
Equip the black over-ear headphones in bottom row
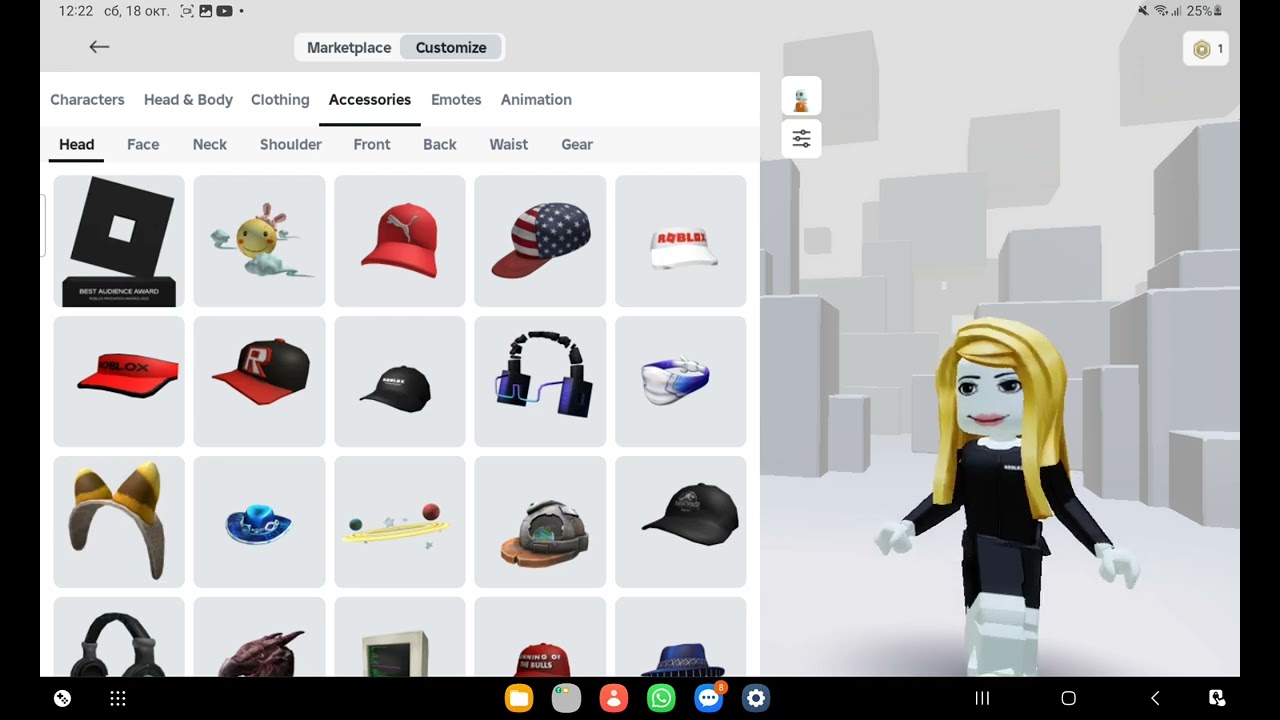[119, 637]
